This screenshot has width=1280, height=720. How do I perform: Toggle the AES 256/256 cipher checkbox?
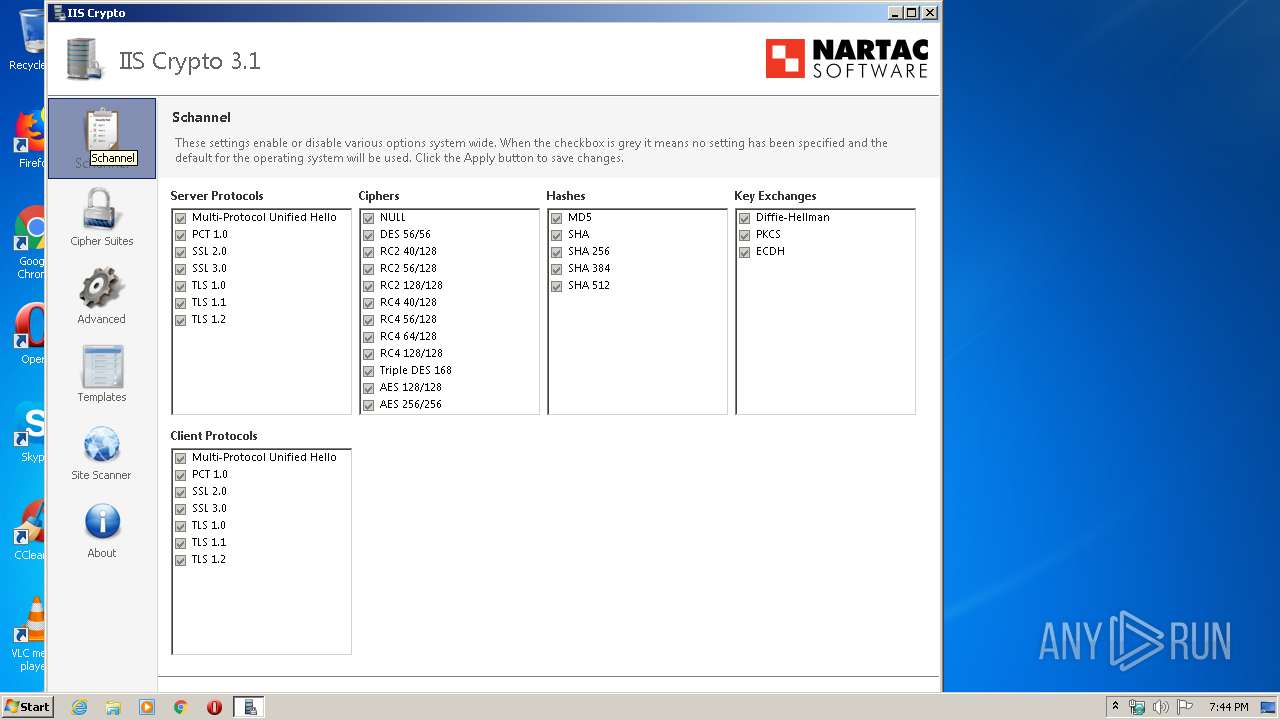pos(369,405)
